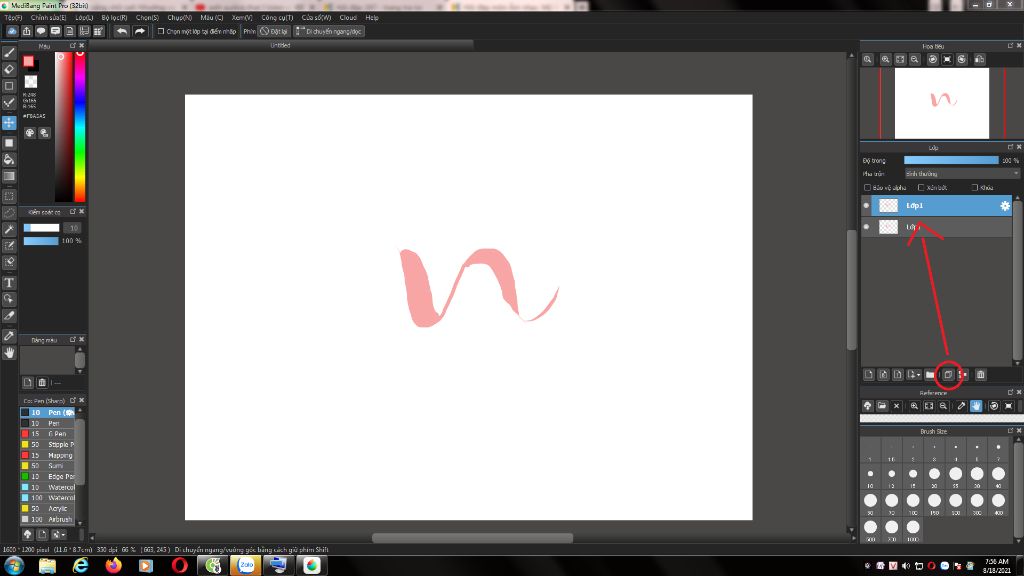Click the 'Đặt lại' reset button
This screenshot has width=1024, height=576.
coord(274,31)
